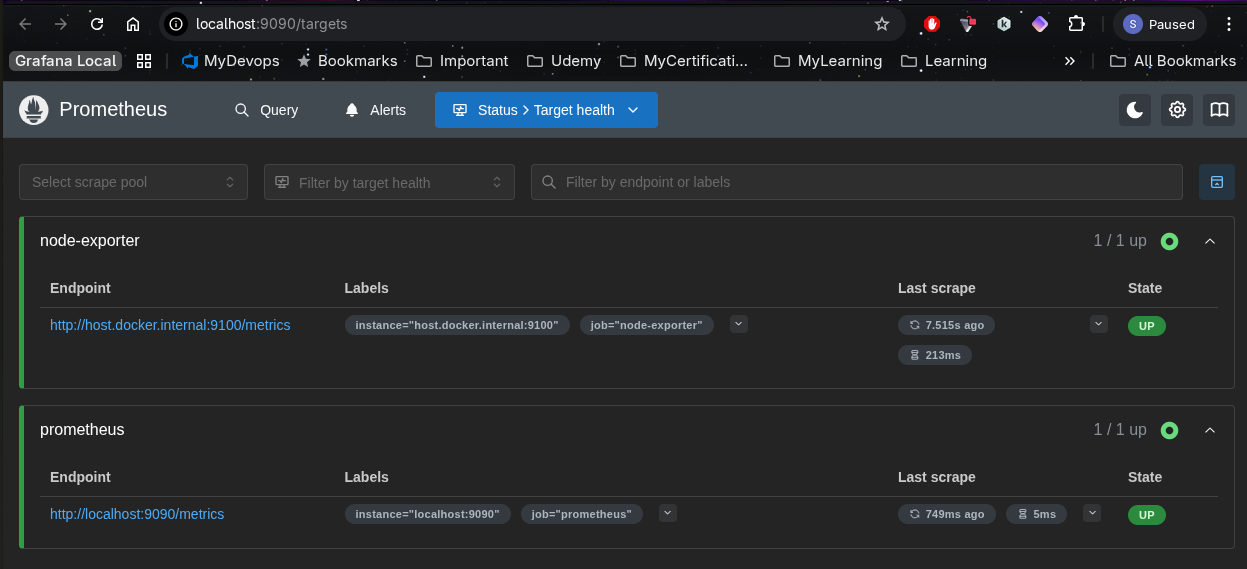Screen dimensions: 1247x569
Task: Go to the Query page
Action: pos(266,110)
